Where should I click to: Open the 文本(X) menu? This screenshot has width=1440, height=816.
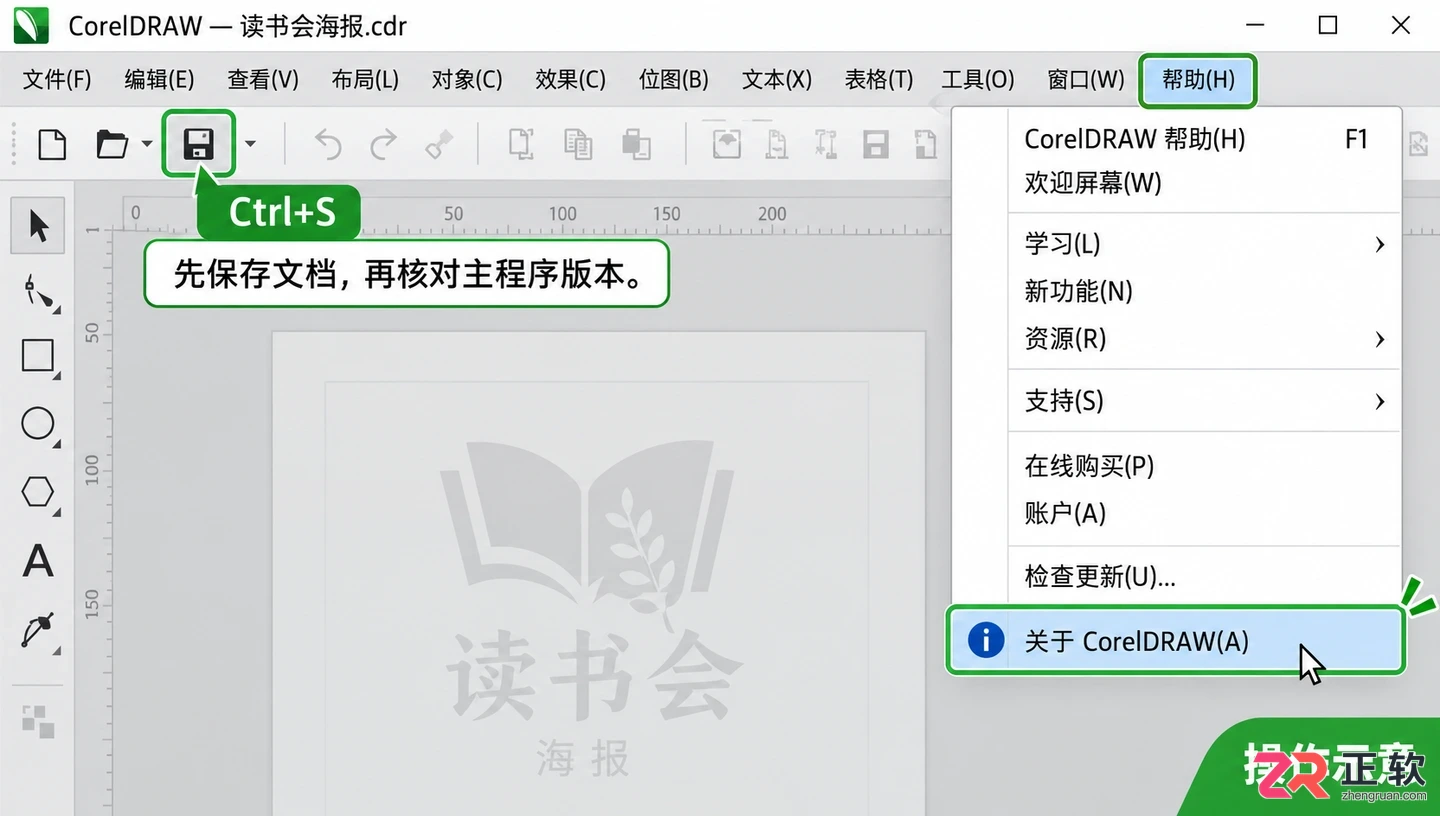(777, 80)
